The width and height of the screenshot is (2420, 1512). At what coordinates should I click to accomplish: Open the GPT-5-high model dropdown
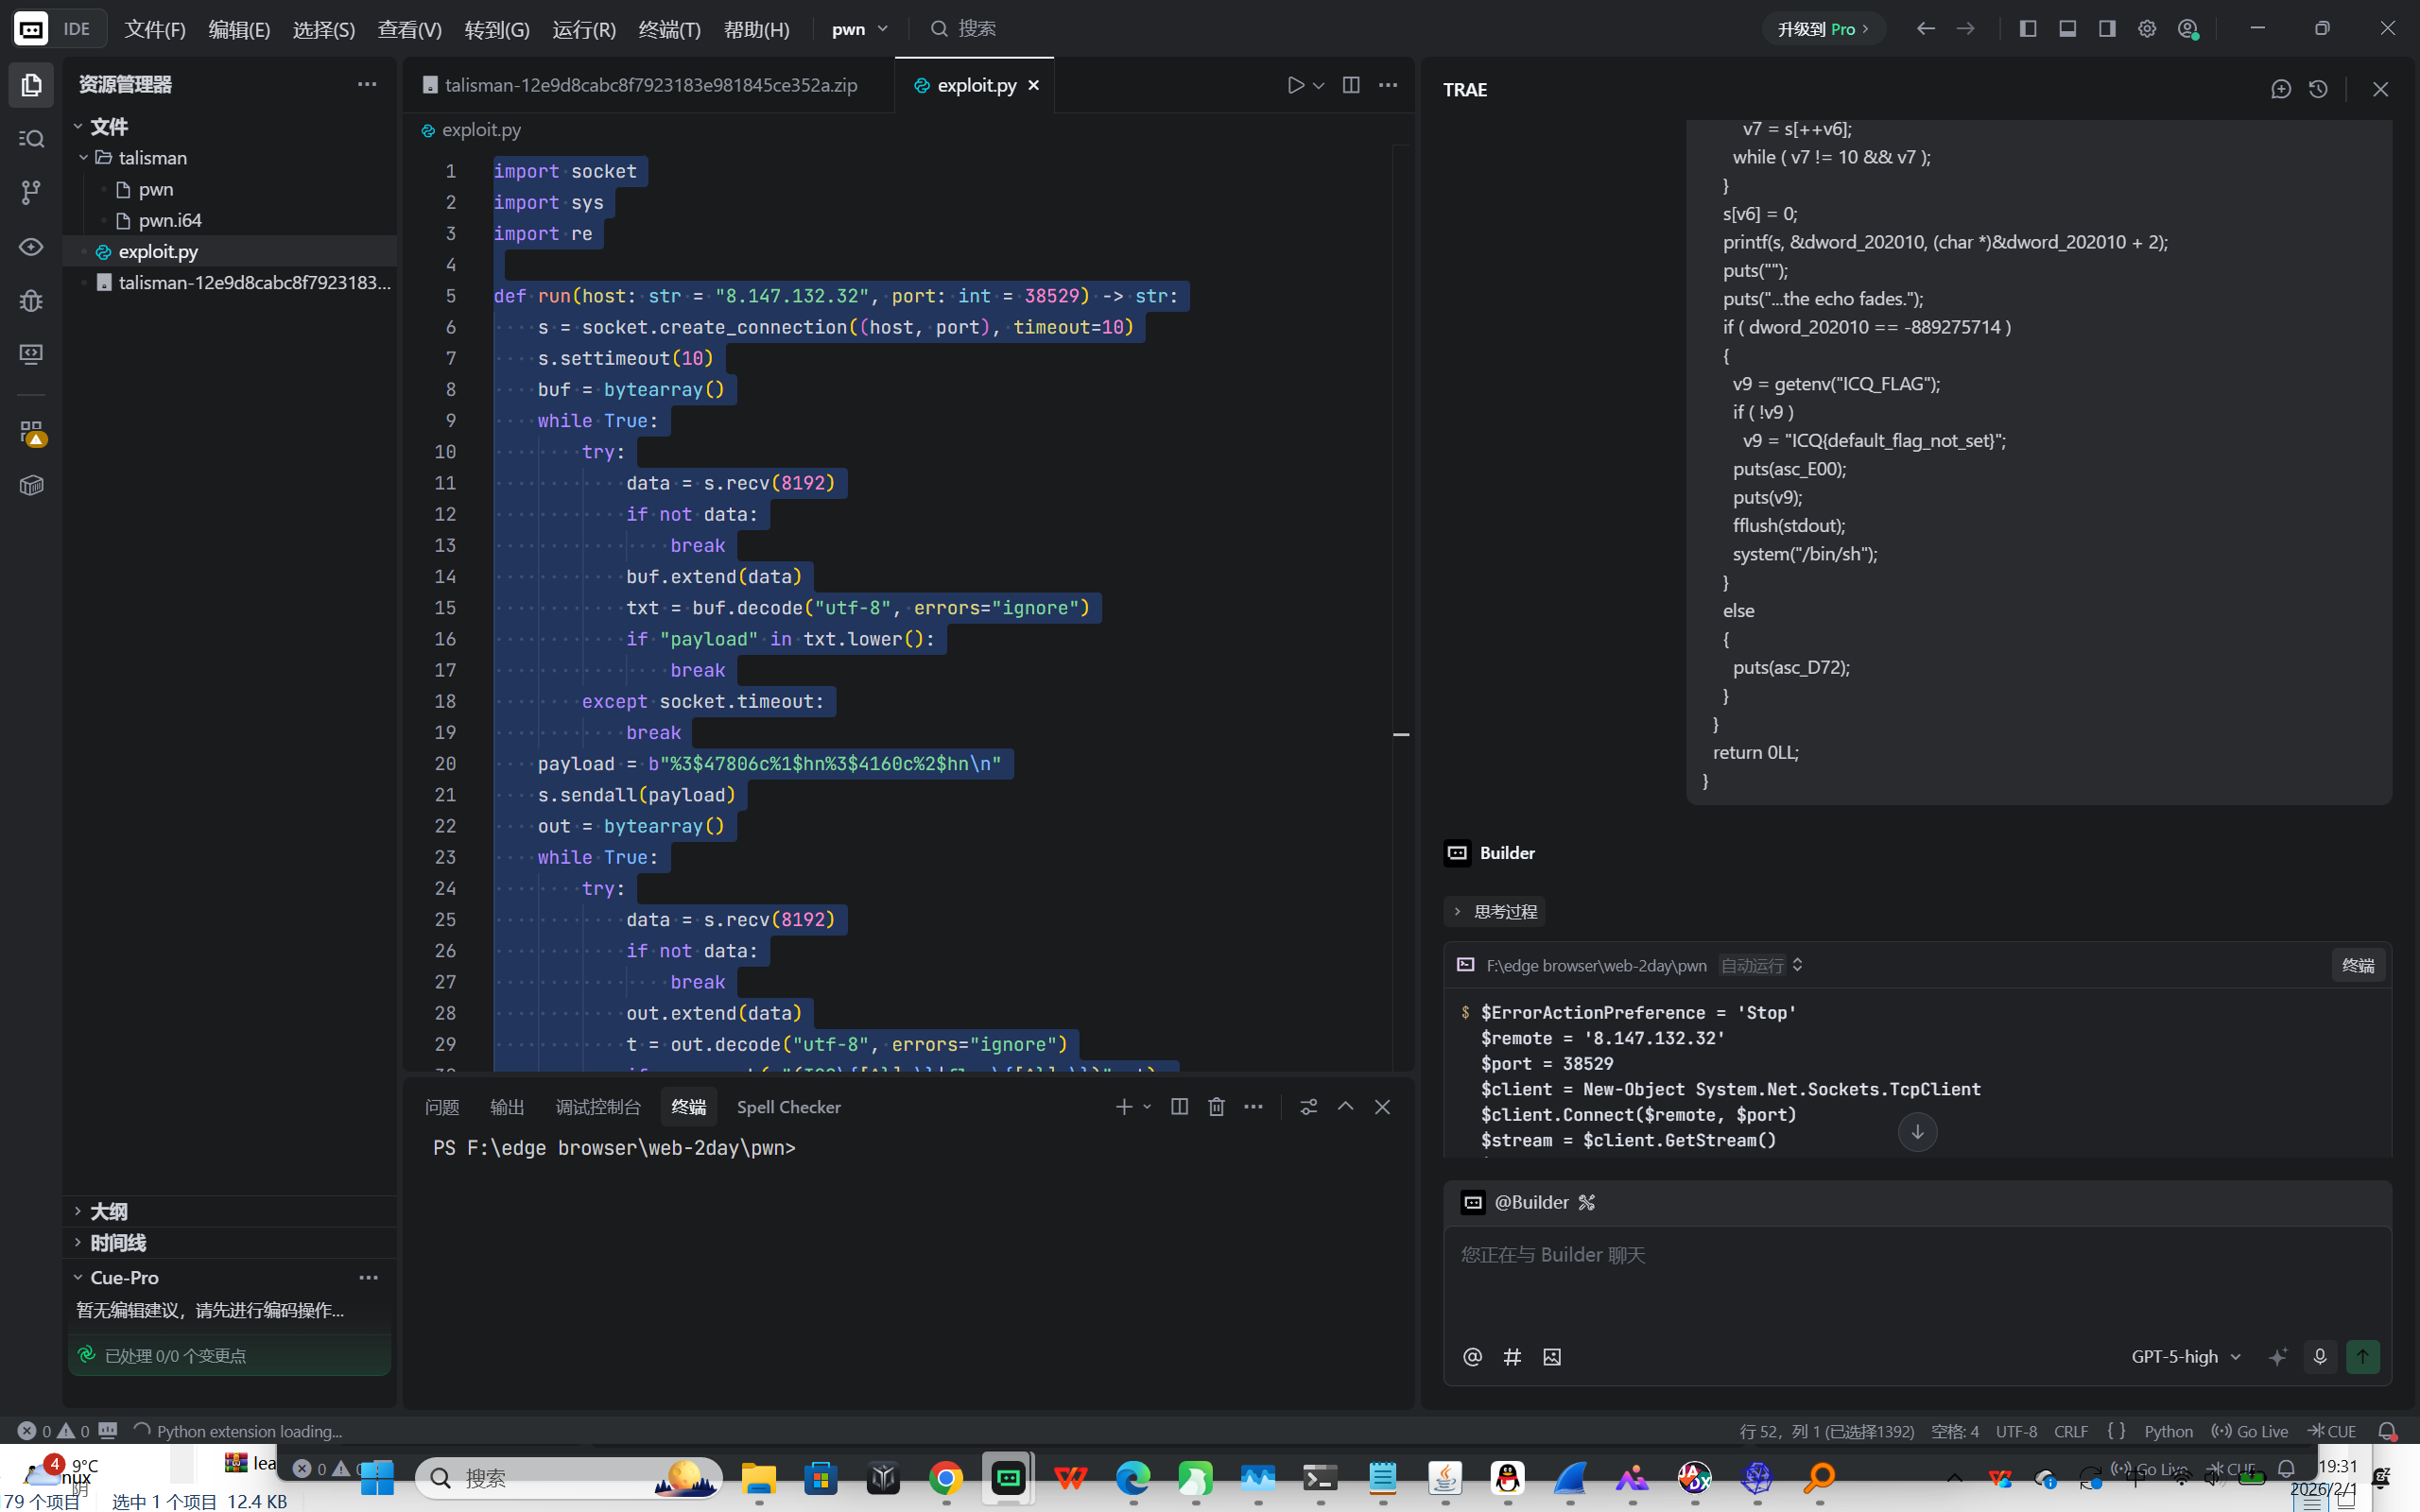(x=2186, y=1356)
